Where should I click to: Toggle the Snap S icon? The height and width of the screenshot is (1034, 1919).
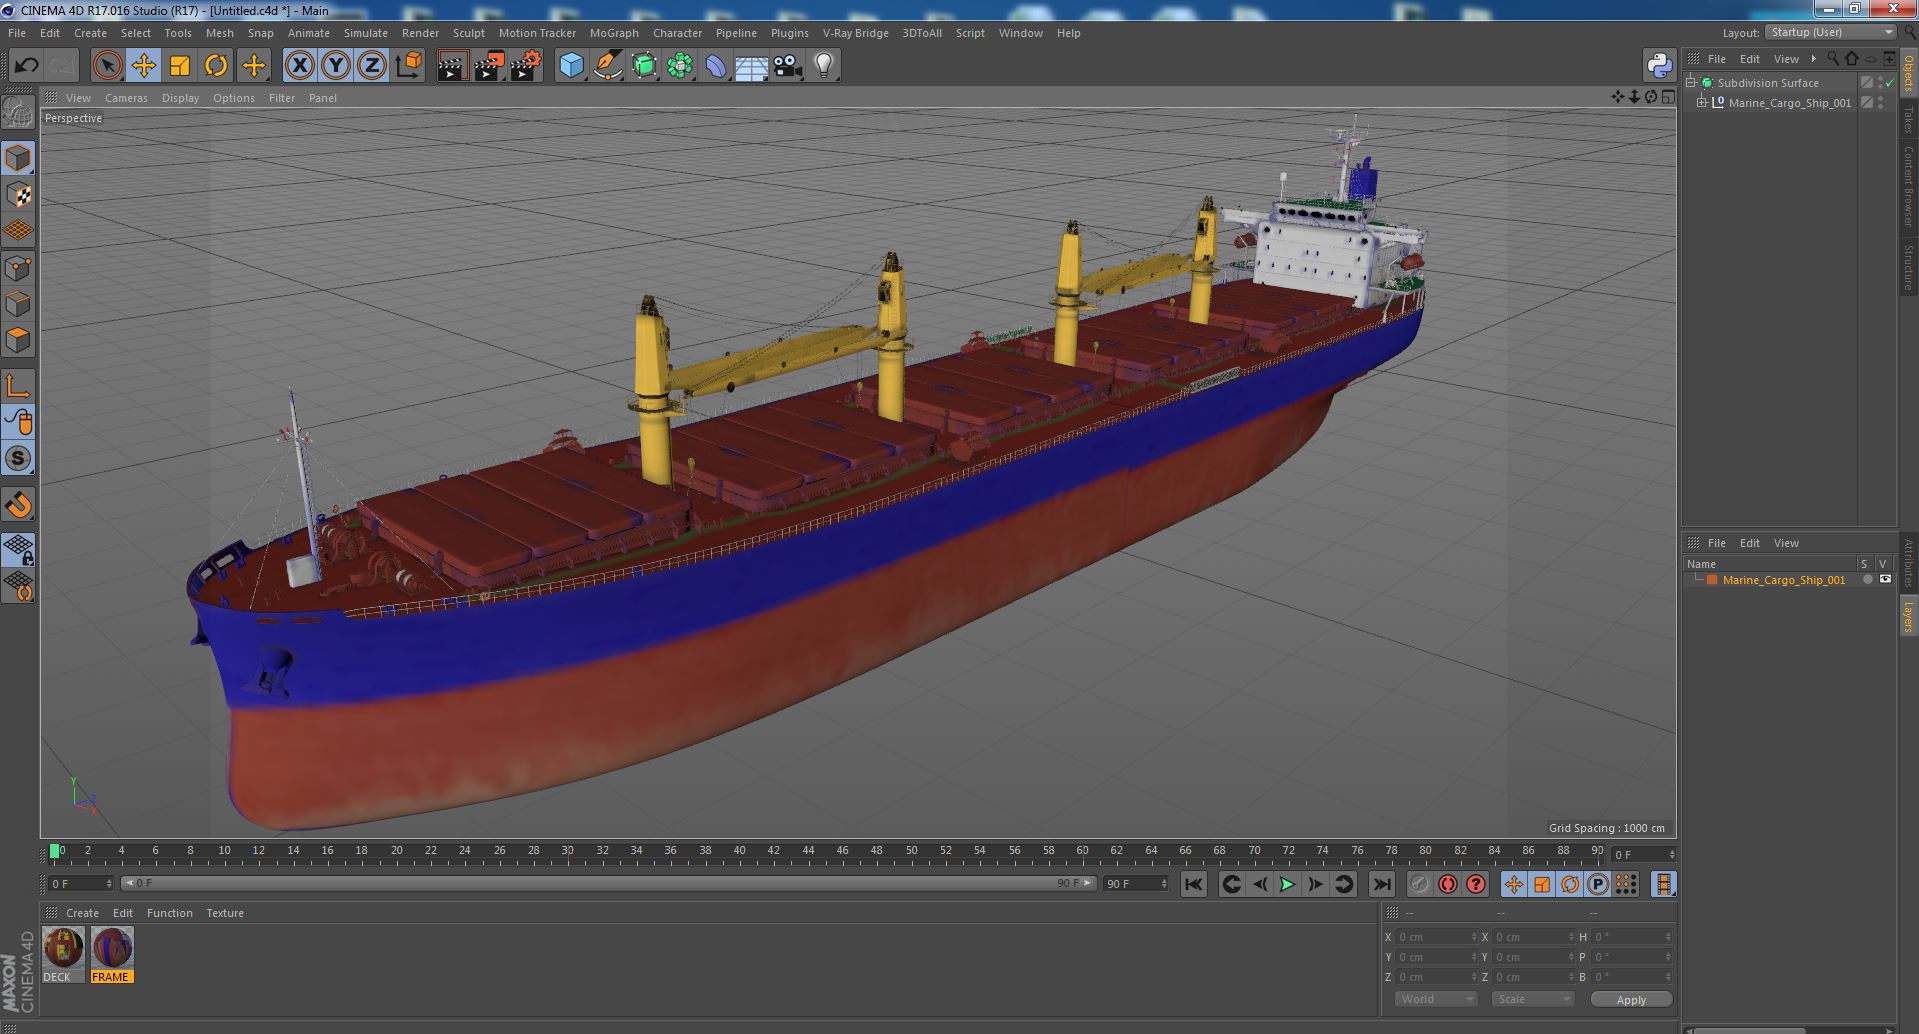[18, 458]
